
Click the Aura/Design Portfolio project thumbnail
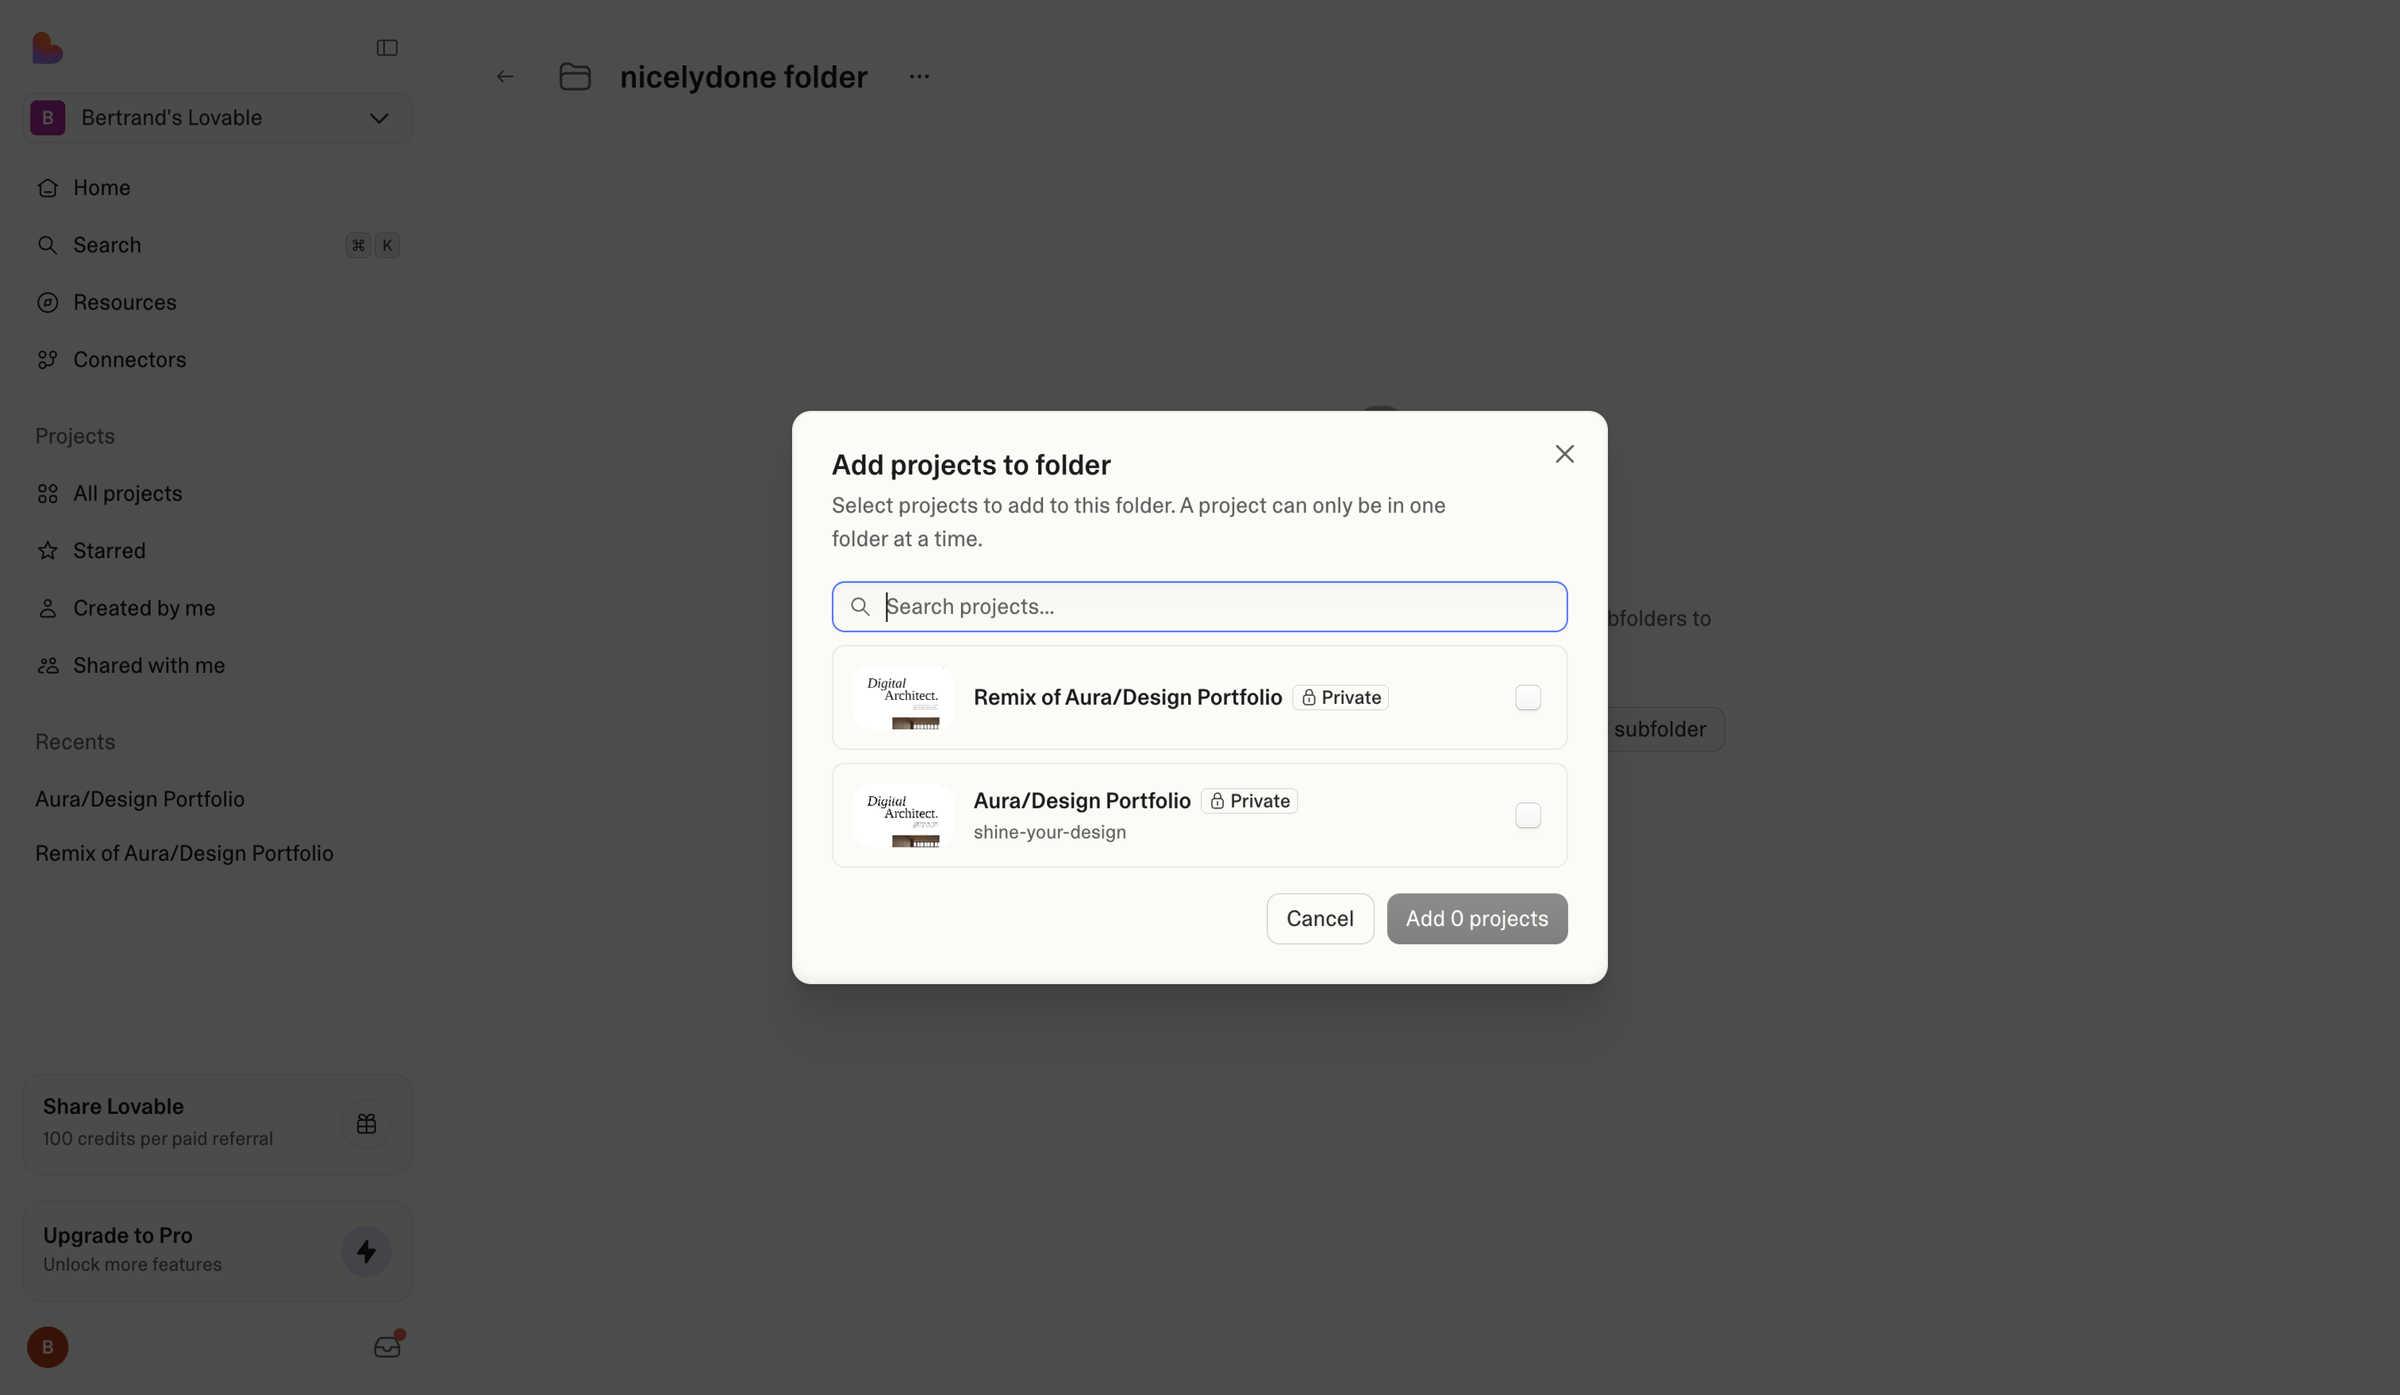click(903, 815)
